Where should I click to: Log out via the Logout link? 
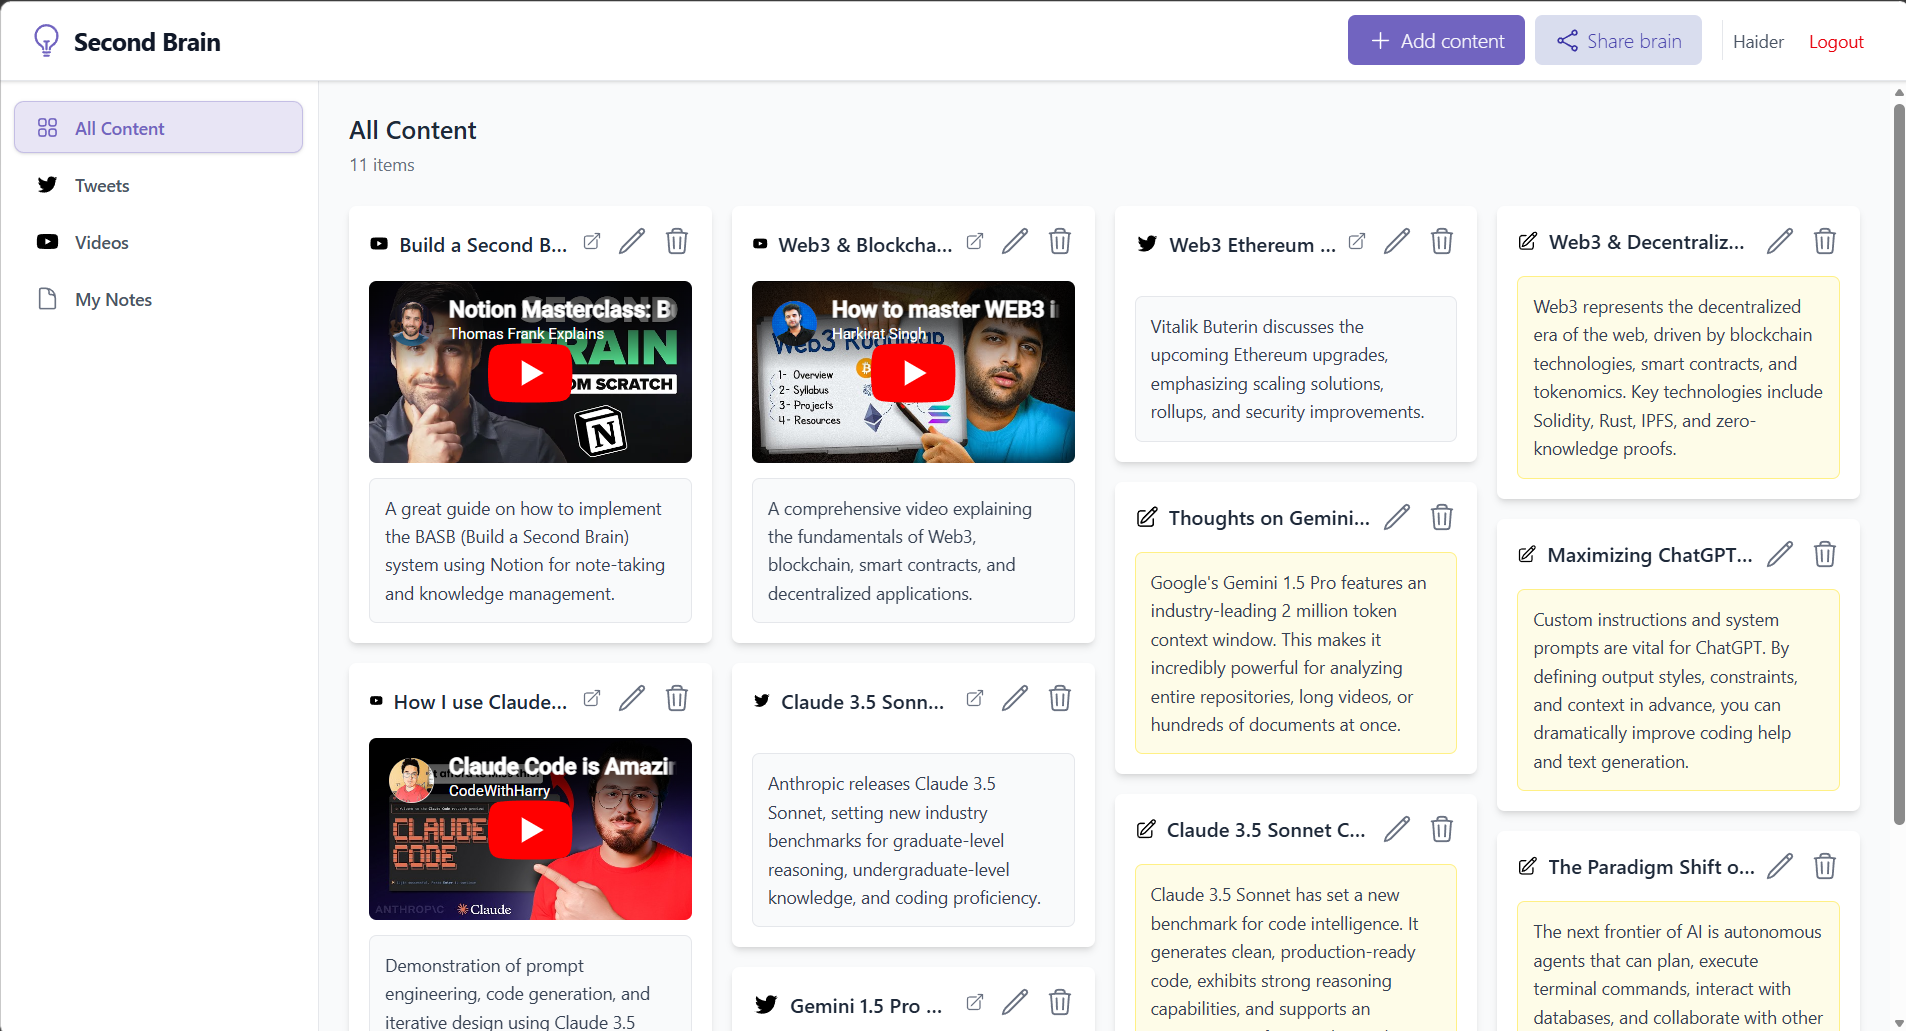pyautogui.click(x=1836, y=41)
